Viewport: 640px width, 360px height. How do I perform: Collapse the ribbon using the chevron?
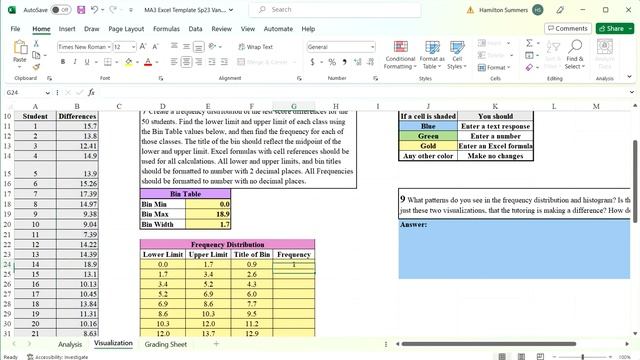(x=629, y=77)
